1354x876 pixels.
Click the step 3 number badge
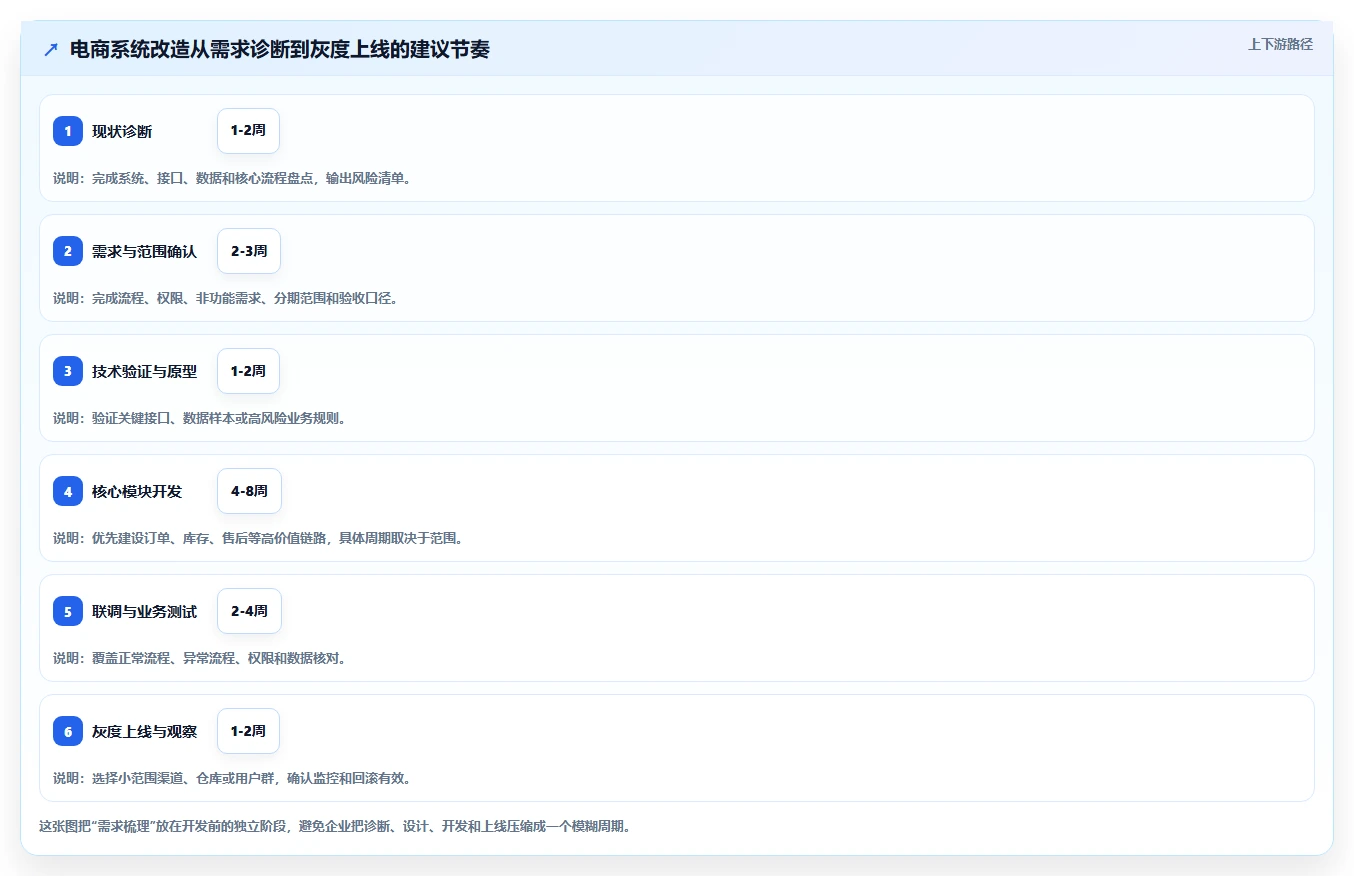pos(68,371)
